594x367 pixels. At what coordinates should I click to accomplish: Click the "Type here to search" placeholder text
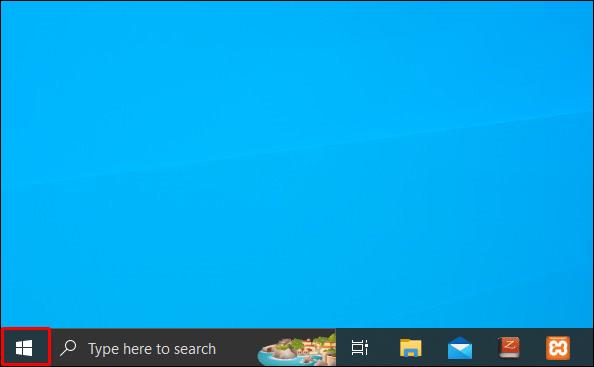[152, 349]
